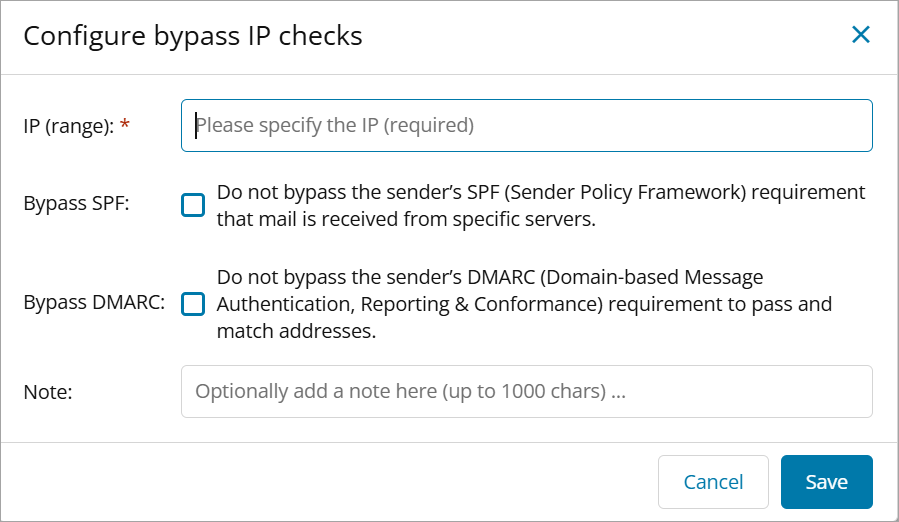Toggle the Bypass DMARC checkbox

[193, 304]
